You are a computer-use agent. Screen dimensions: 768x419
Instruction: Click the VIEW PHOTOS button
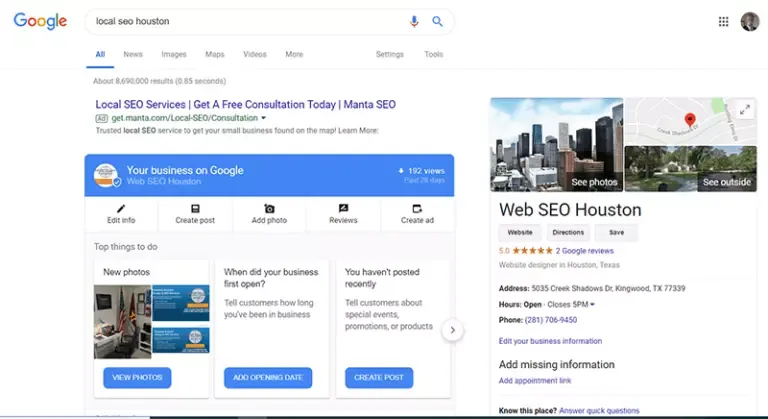(137, 378)
